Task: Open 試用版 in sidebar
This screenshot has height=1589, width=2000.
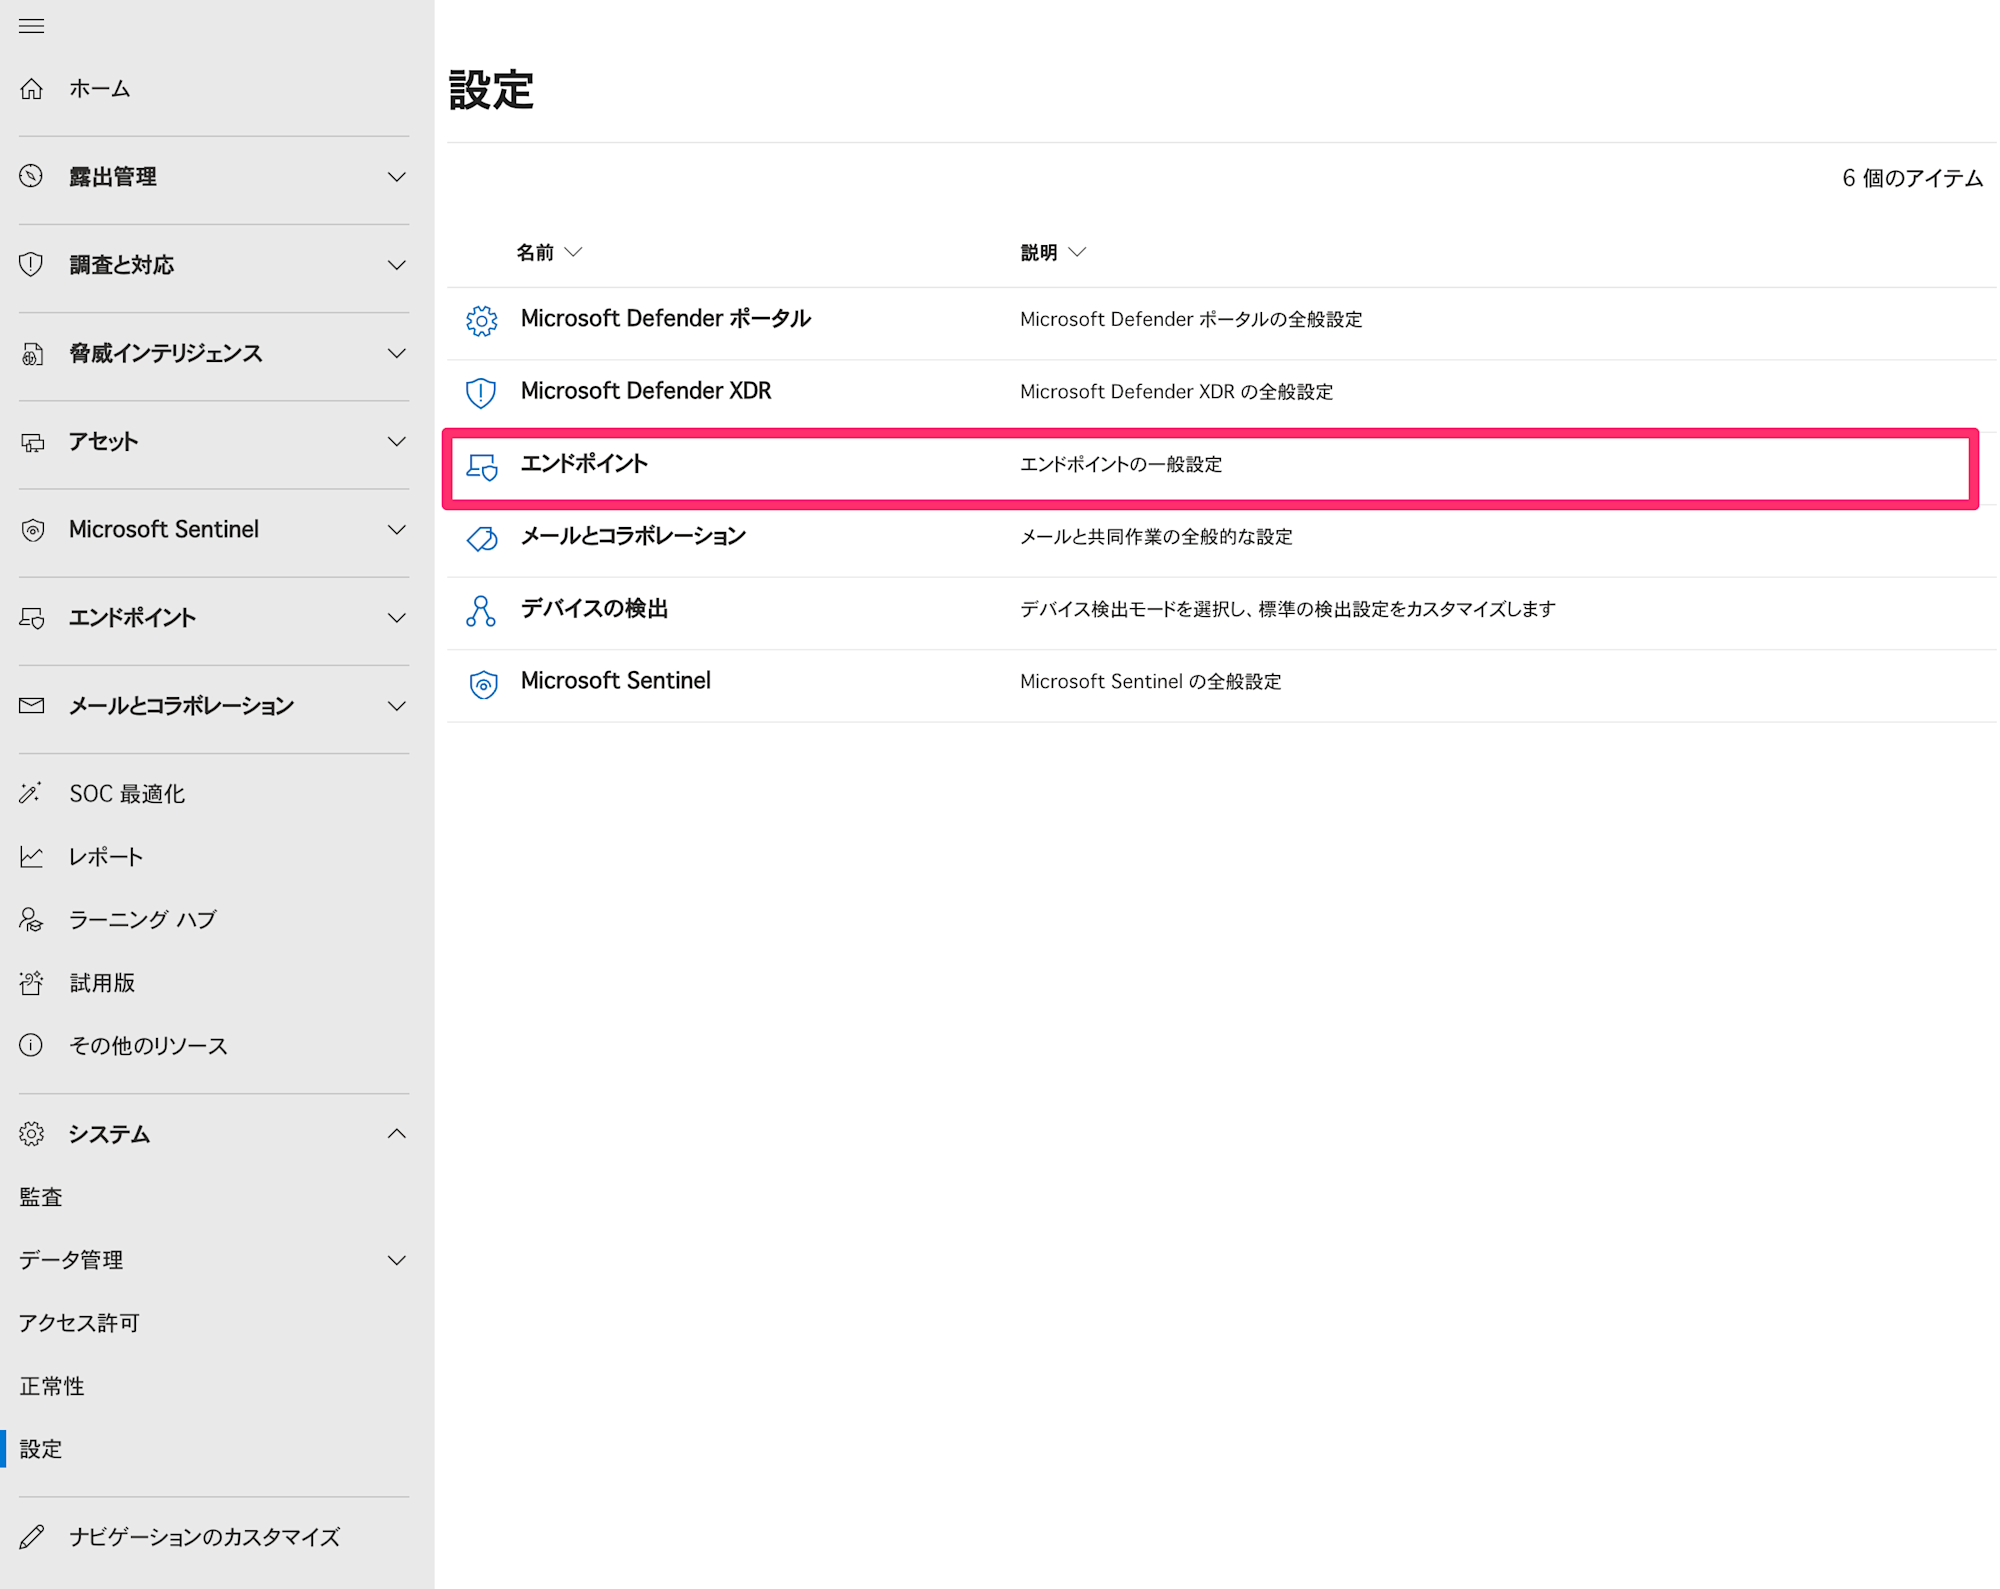Action: click(102, 983)
